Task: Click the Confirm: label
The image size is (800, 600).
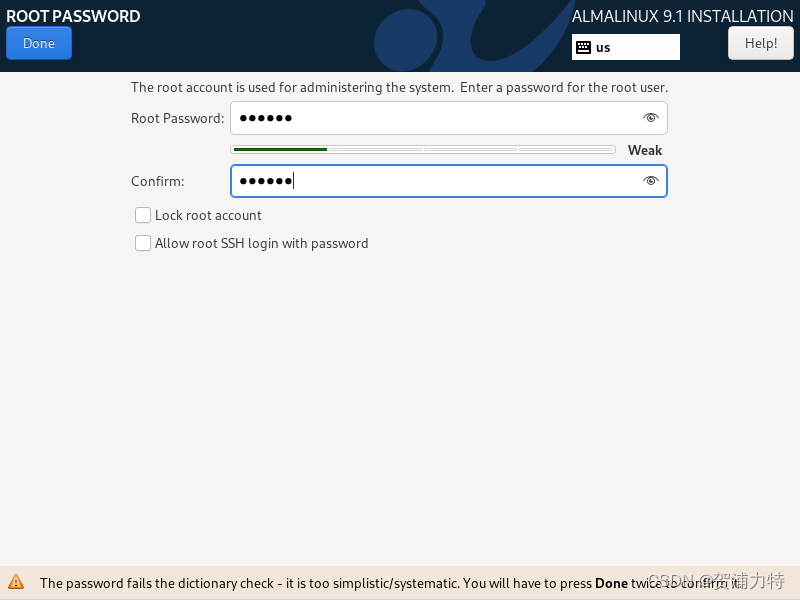Action: tap(158, 182)
